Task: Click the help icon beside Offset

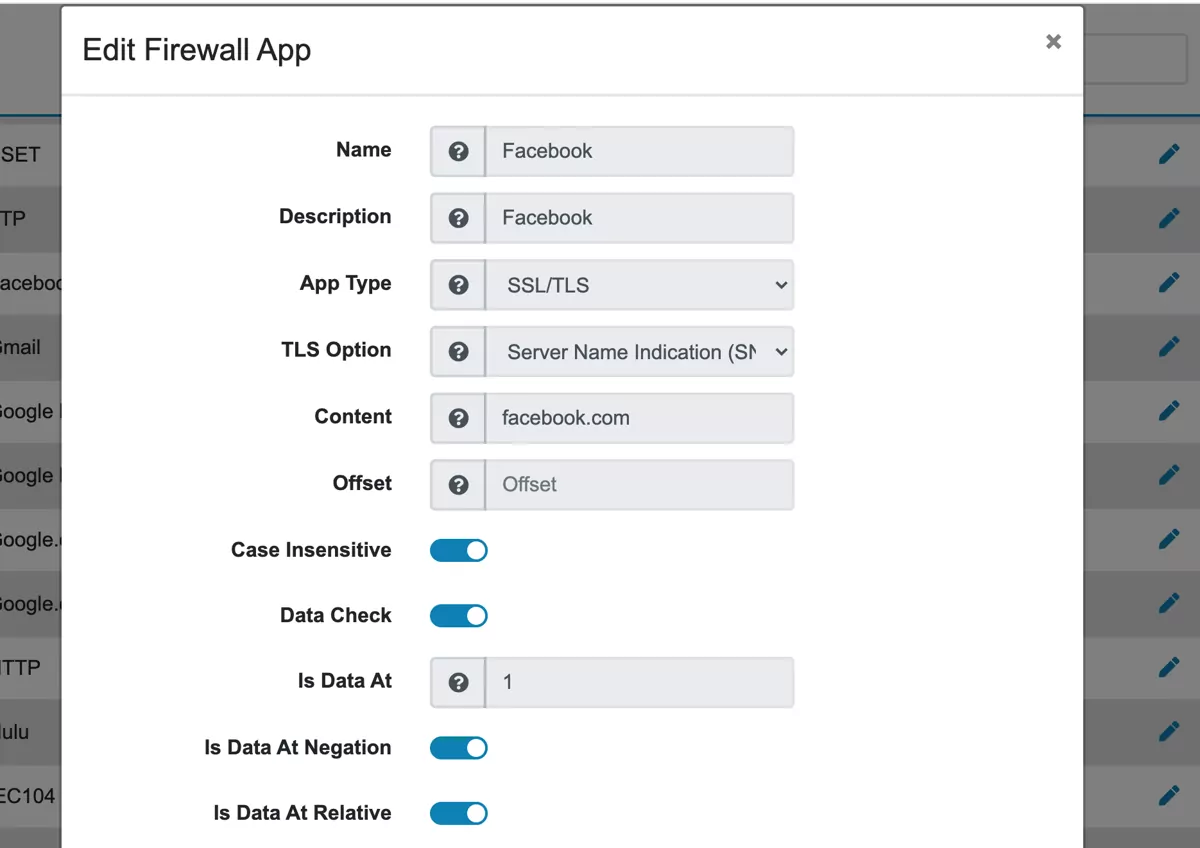Action: pyautogui.click(x=457, y=484)
